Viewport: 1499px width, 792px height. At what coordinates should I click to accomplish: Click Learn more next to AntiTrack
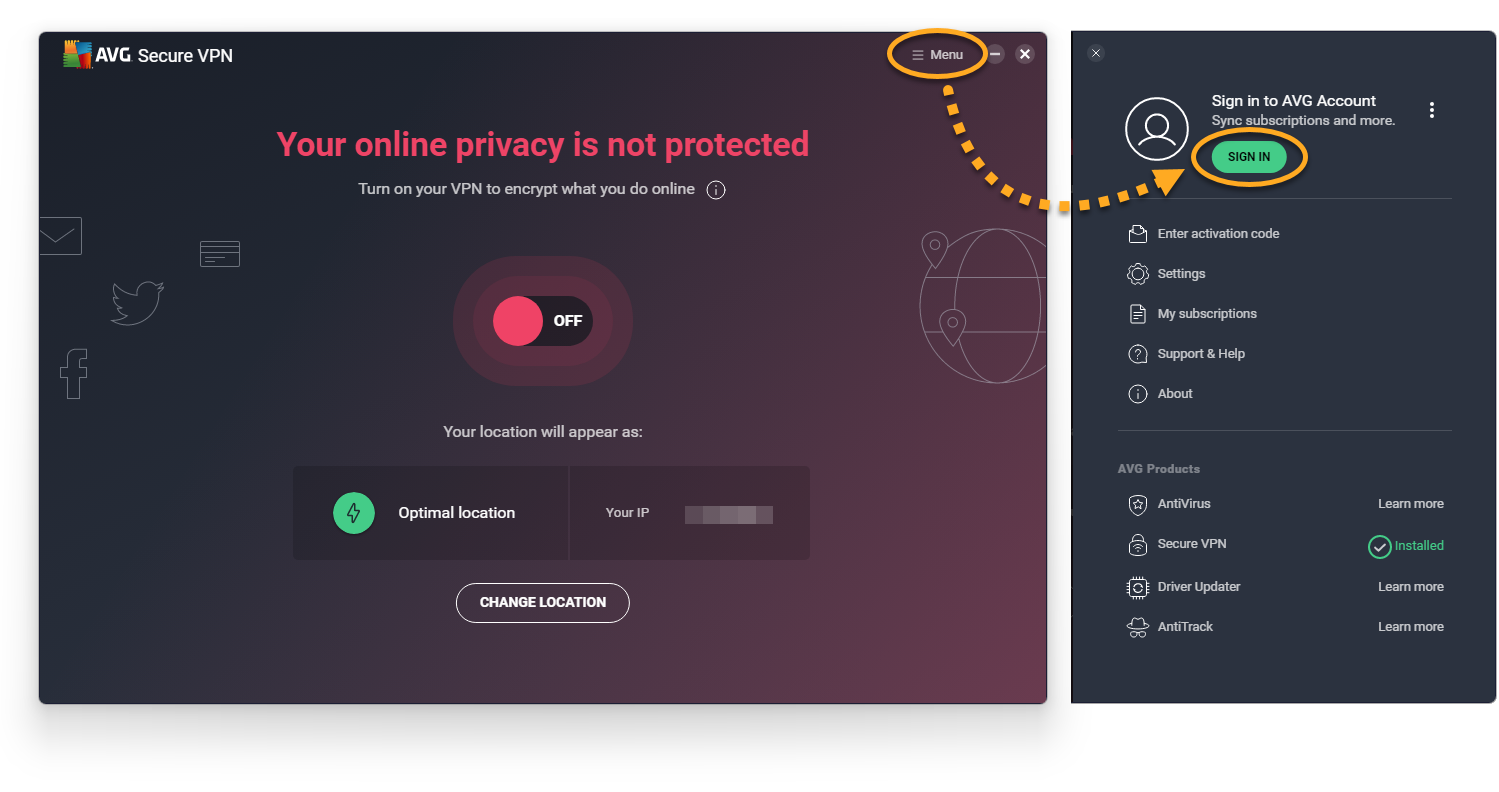pyautogui.click(x=1410, y=627)
